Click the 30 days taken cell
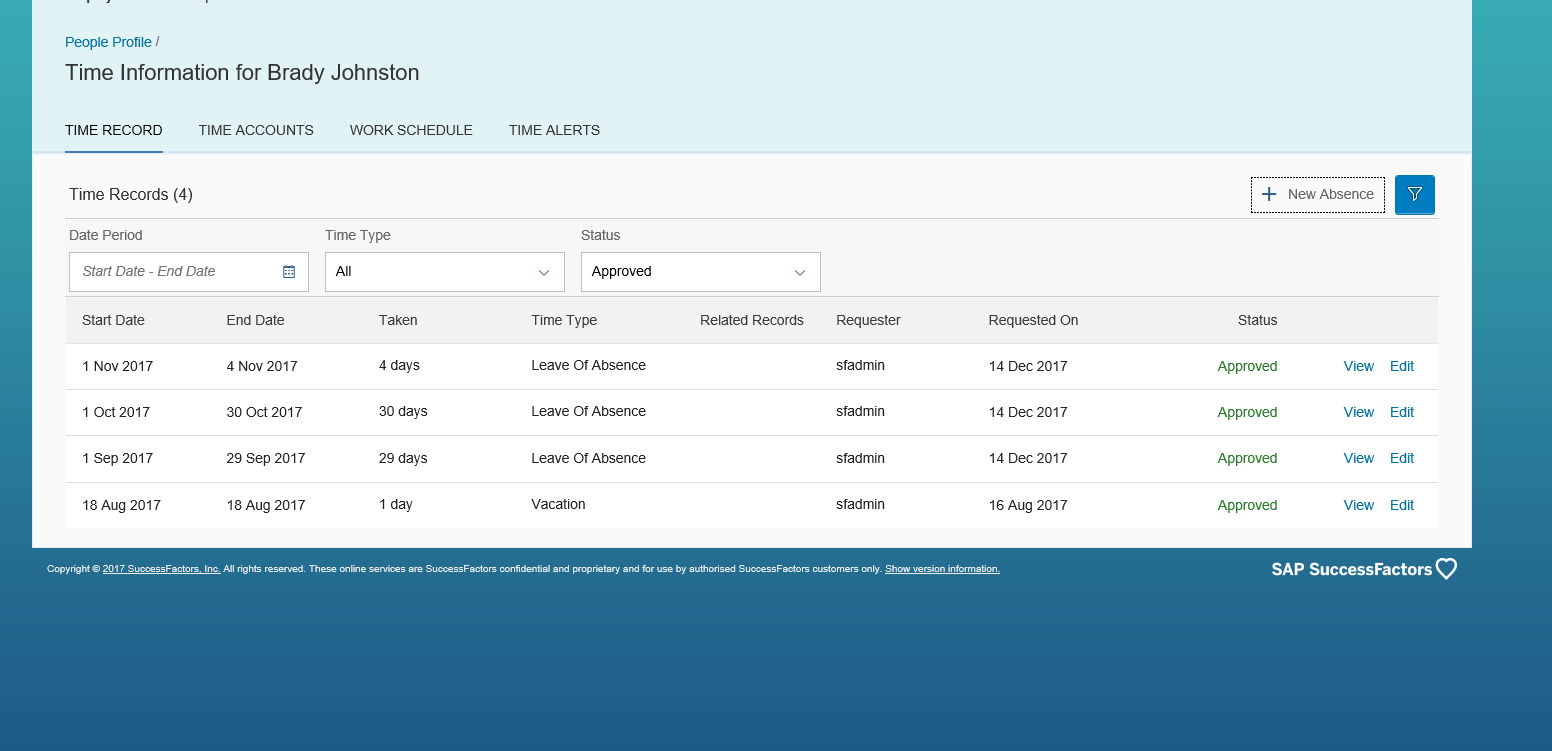Viewport: 1552px width, 751px height. 403,411
